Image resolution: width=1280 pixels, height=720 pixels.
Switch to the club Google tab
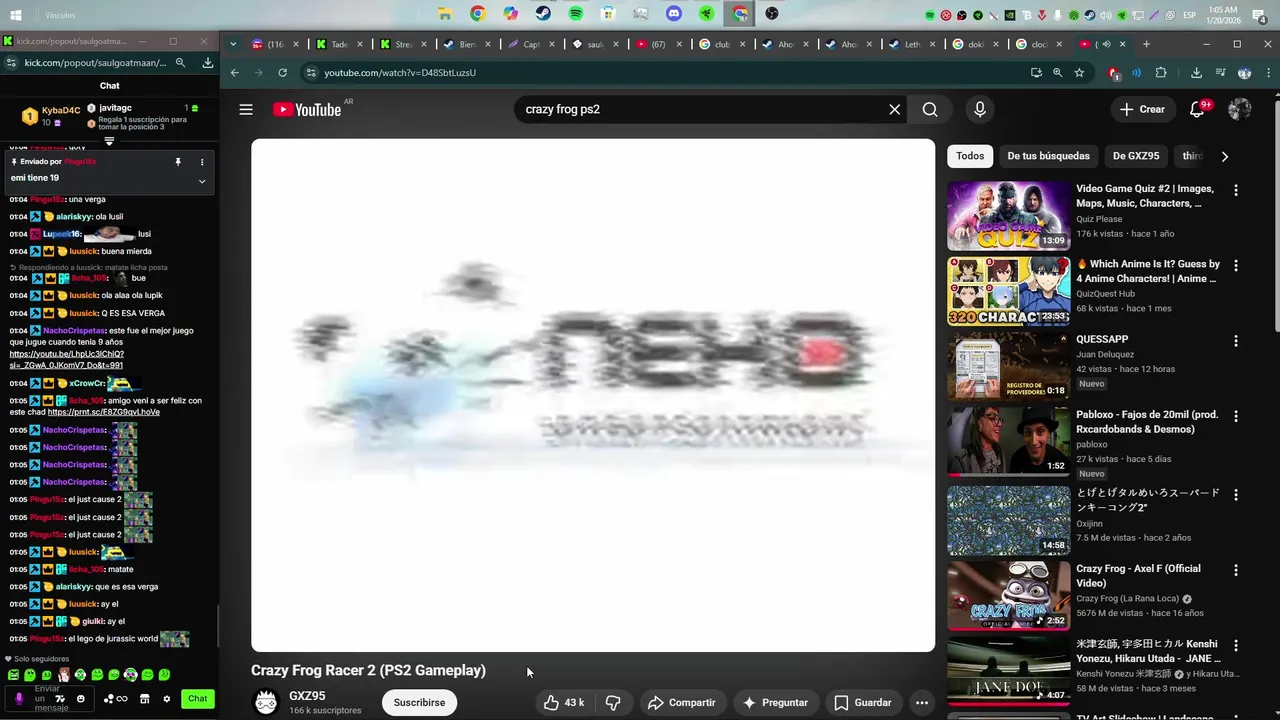click(x=722, y=44)
